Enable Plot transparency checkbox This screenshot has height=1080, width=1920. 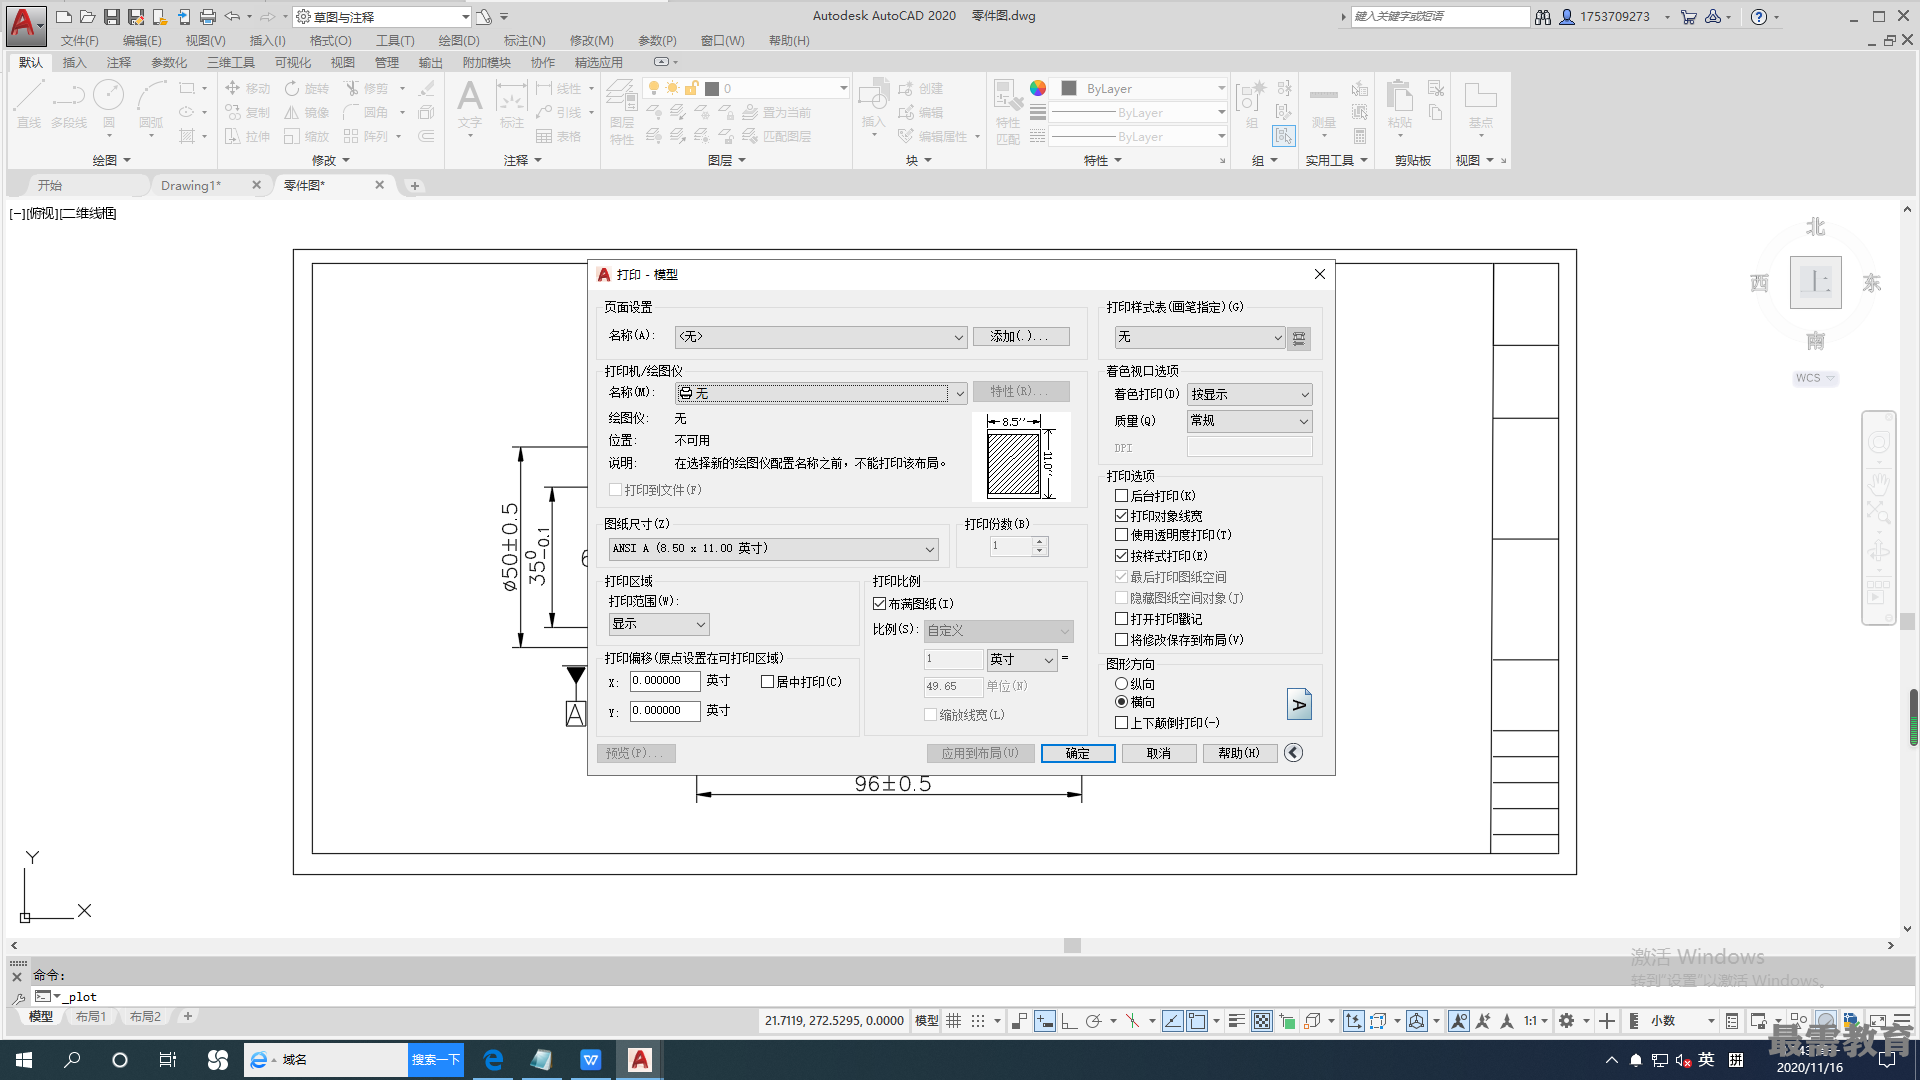[1122, 535]
